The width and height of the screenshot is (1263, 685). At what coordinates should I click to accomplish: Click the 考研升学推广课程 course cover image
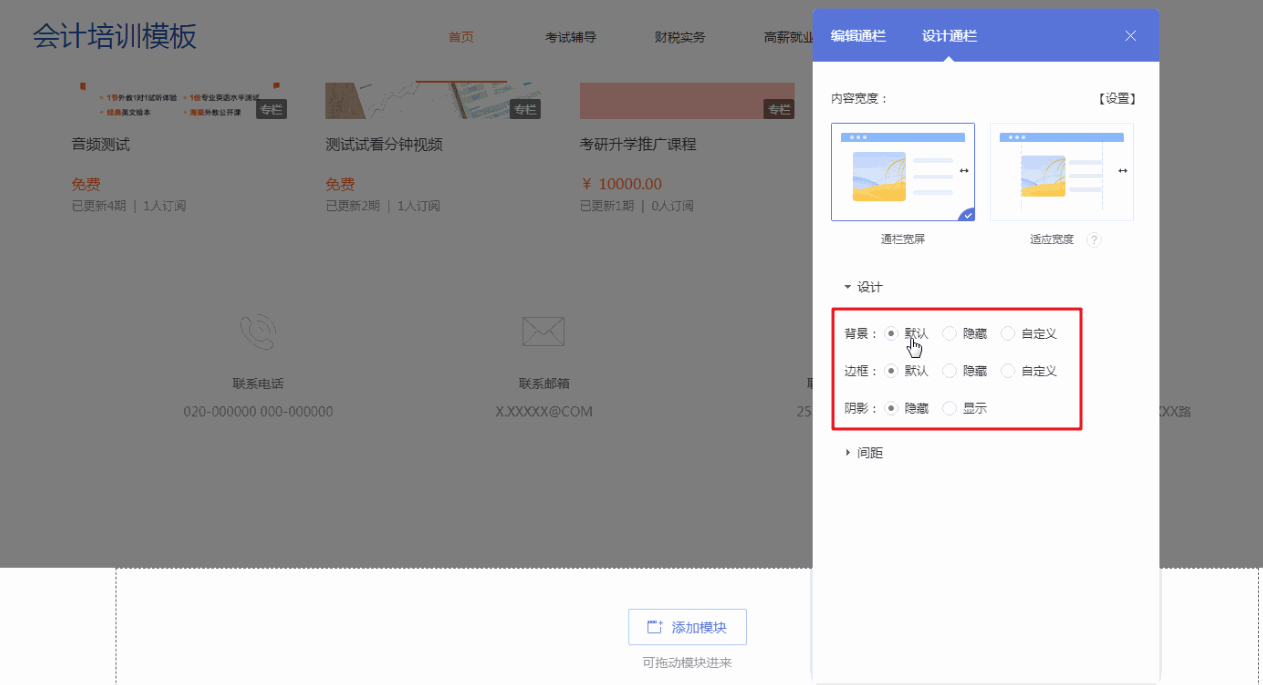click(688, 100)
